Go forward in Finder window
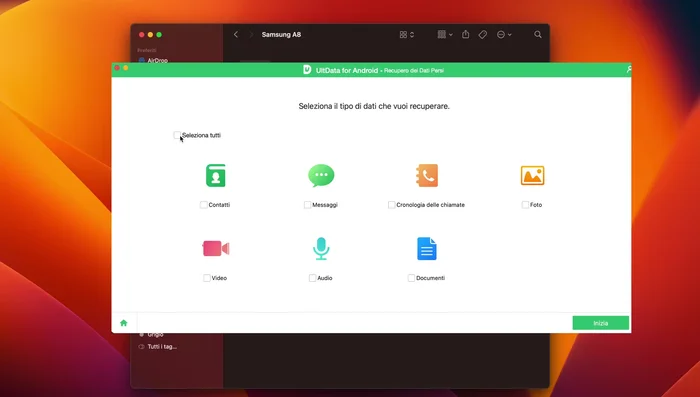700x397 pixels. [x=251, y=34]
